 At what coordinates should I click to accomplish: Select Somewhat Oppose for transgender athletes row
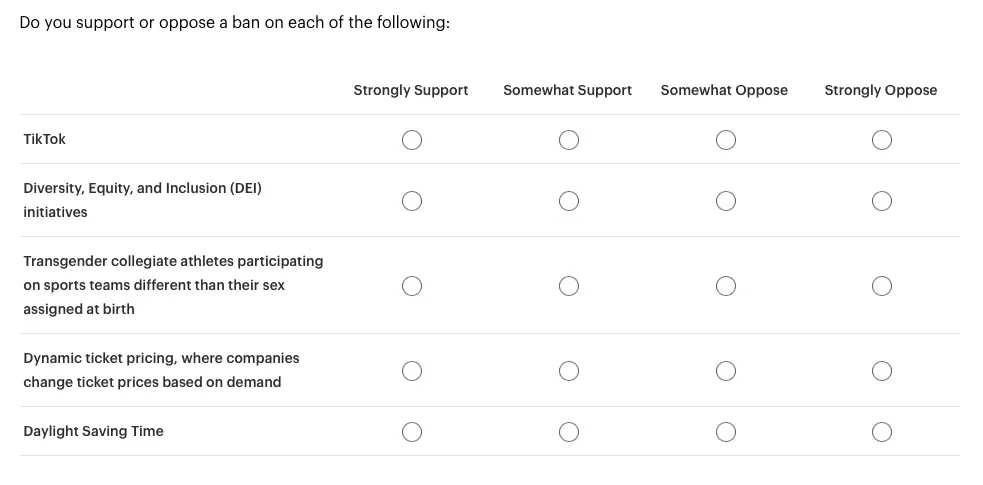click(x=725, y=286)
